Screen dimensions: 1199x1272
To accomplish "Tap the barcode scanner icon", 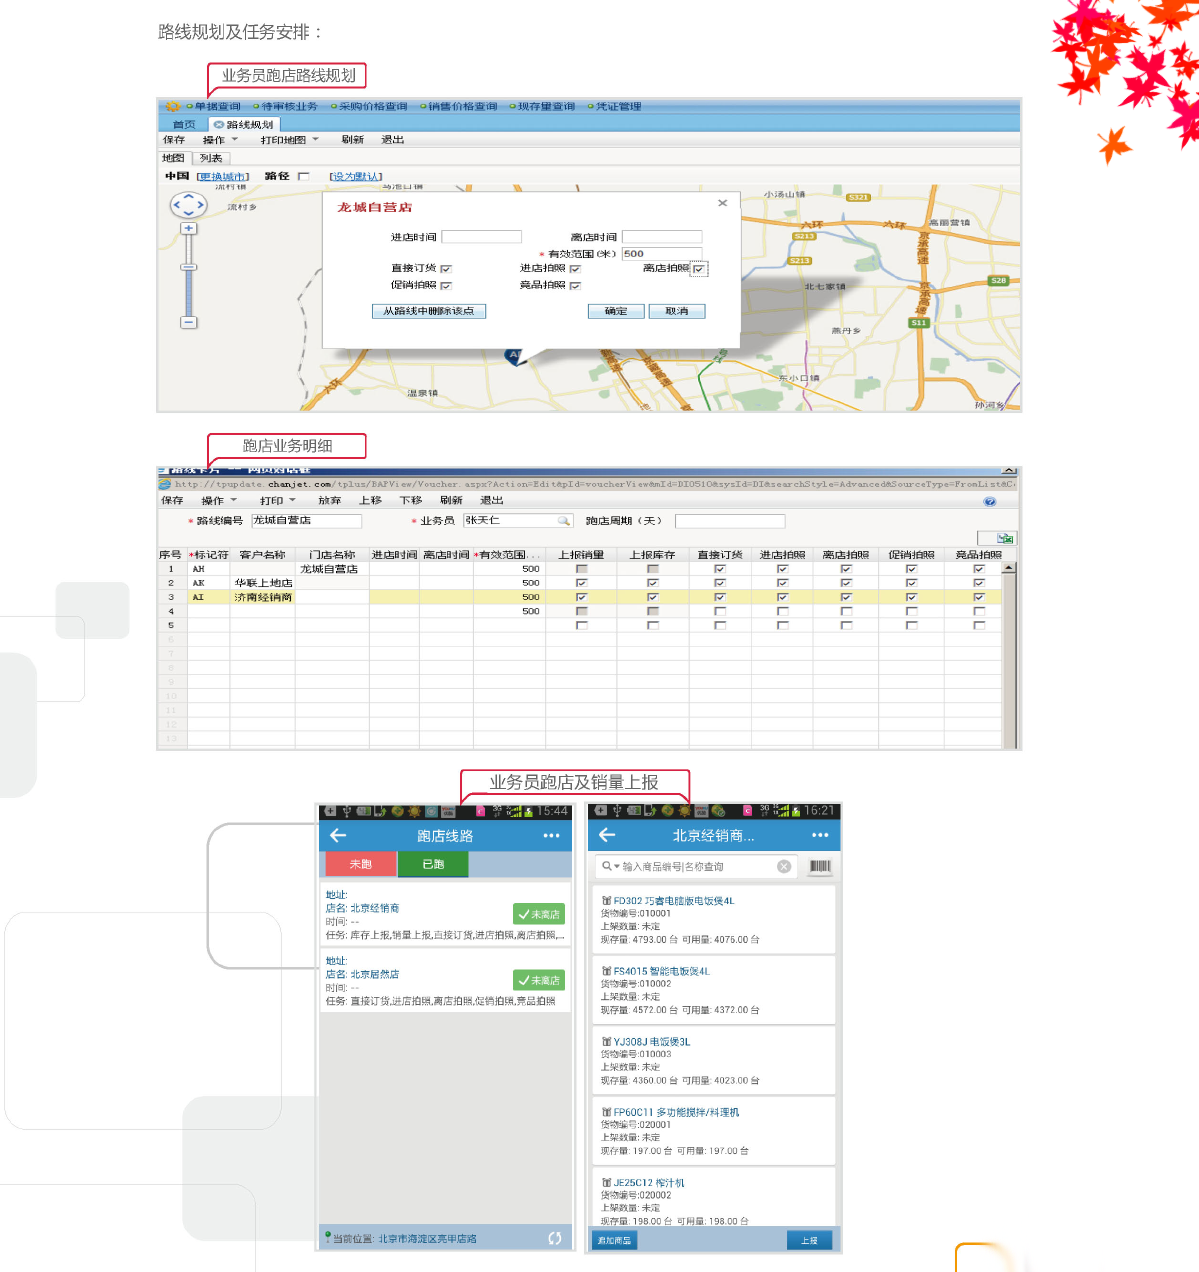I will click(820, 866).
